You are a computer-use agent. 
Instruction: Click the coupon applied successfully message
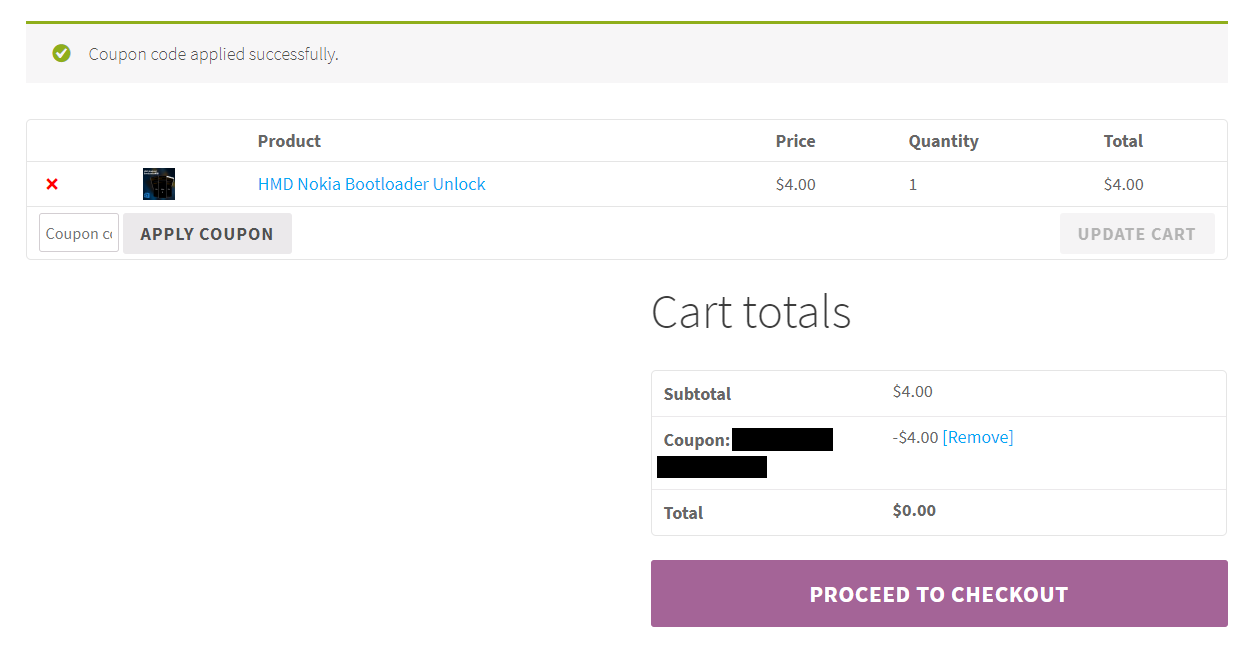[x=214, y=54]
